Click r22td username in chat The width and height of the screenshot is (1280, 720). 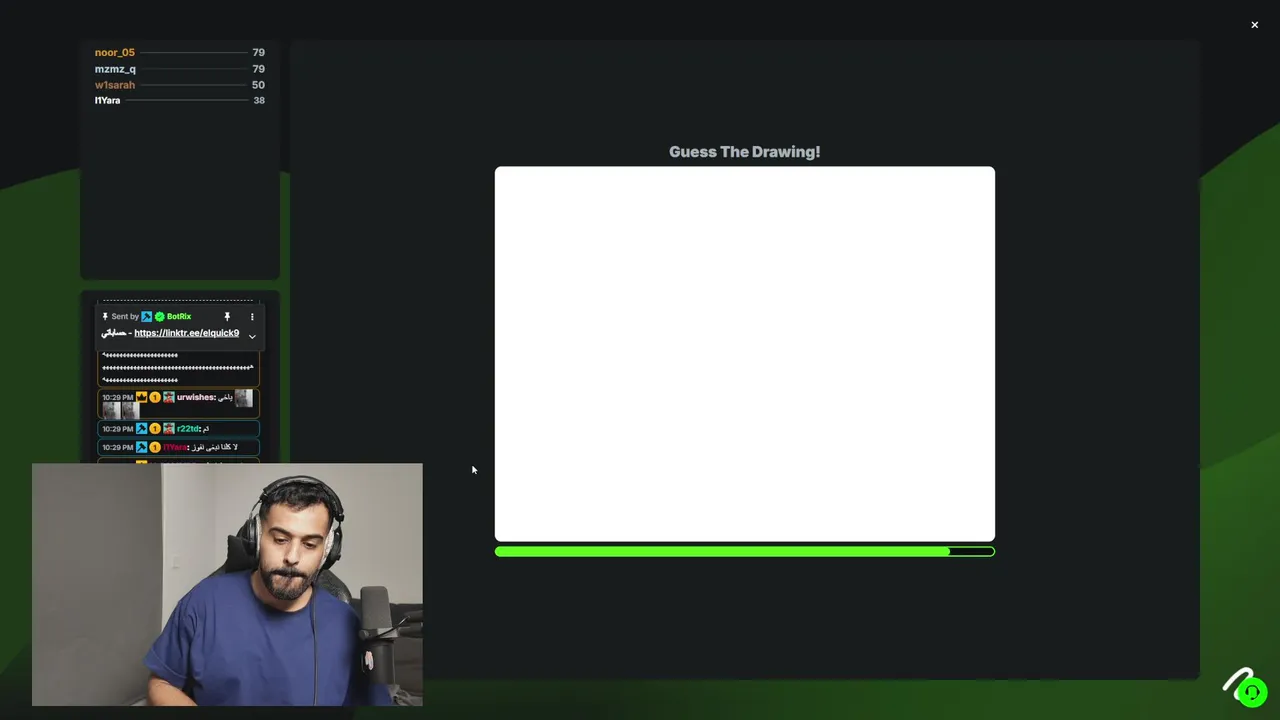coord(188,429)
